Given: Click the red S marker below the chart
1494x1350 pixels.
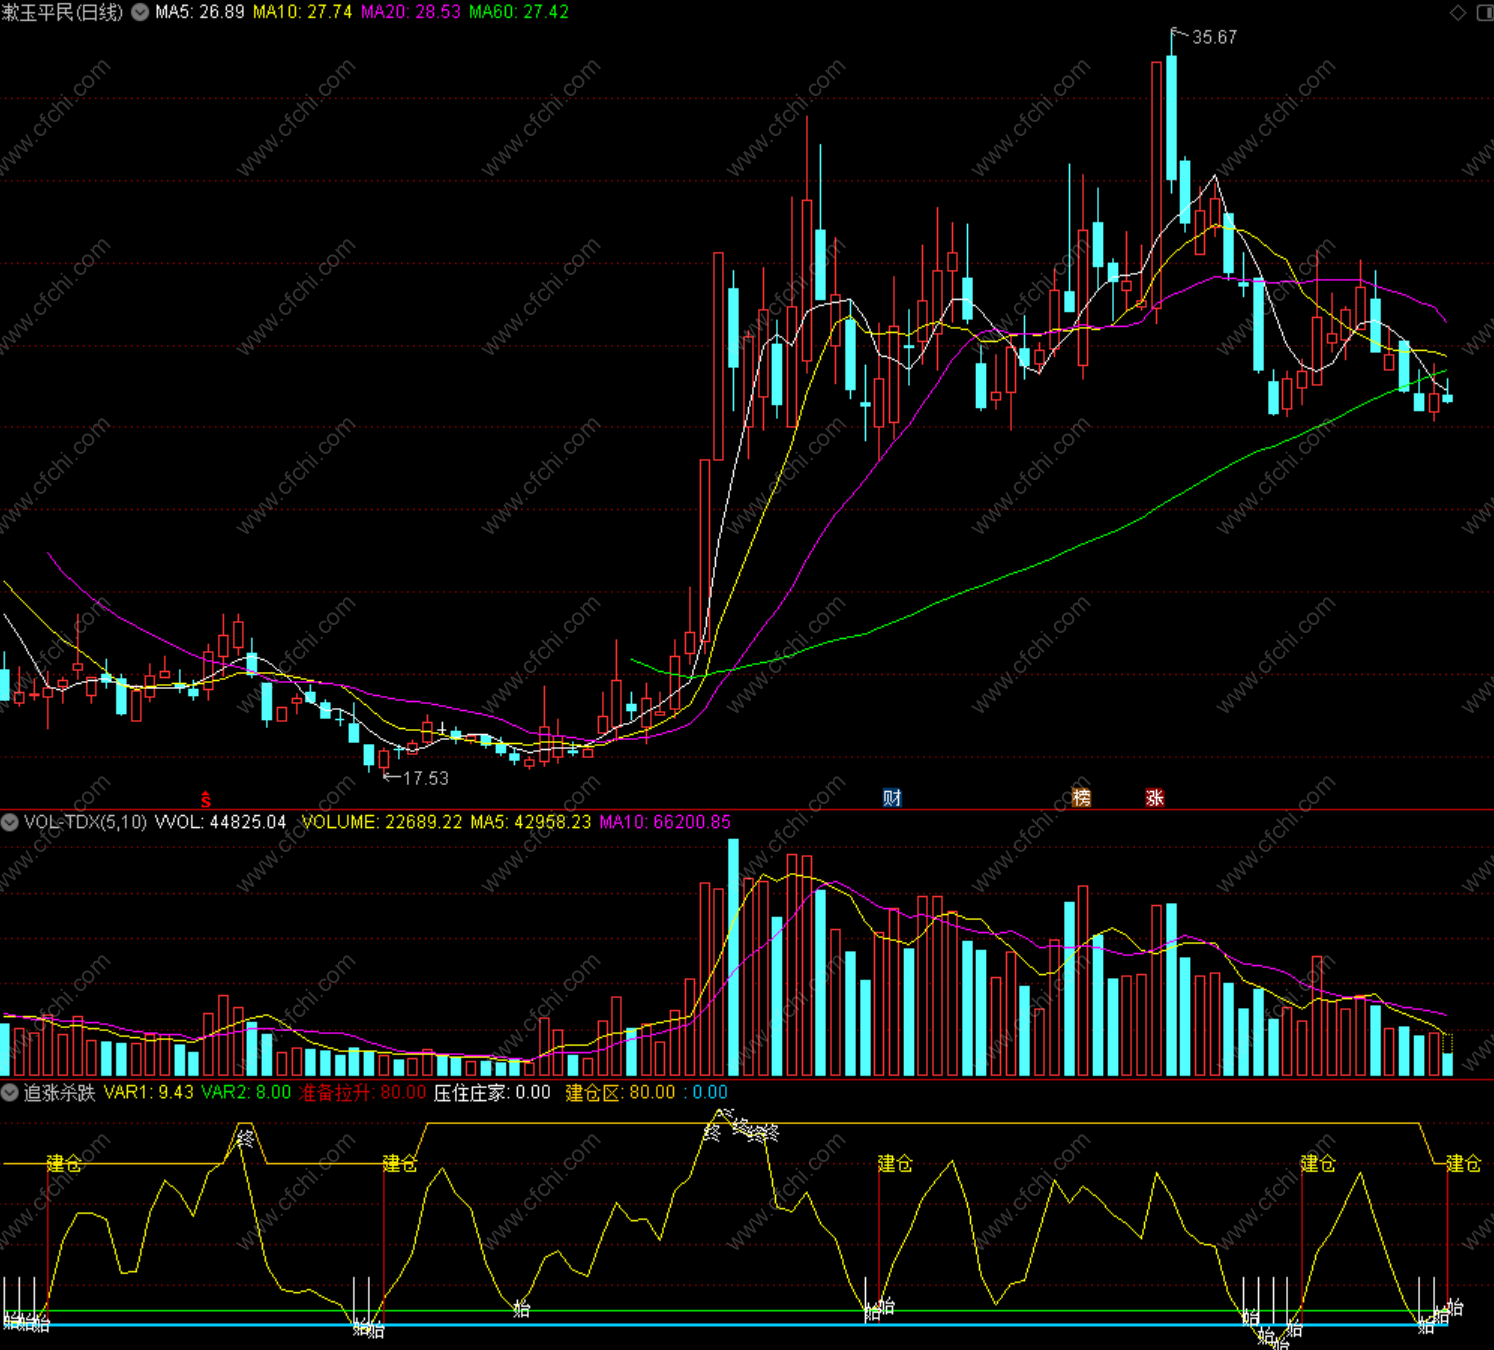Looking at the screenshot, I should (x=206, y=799).
